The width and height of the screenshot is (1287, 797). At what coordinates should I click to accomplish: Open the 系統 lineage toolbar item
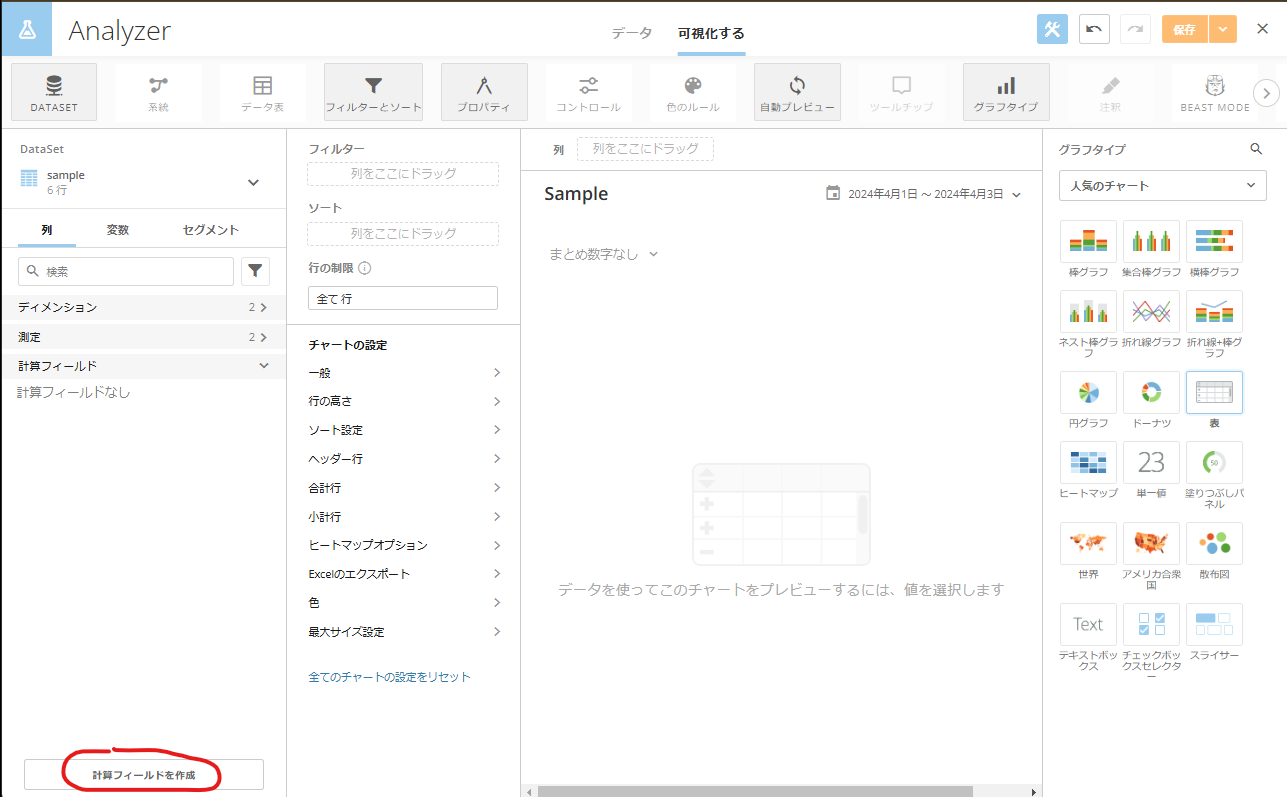pyautogui.click(x=159, y=92)
